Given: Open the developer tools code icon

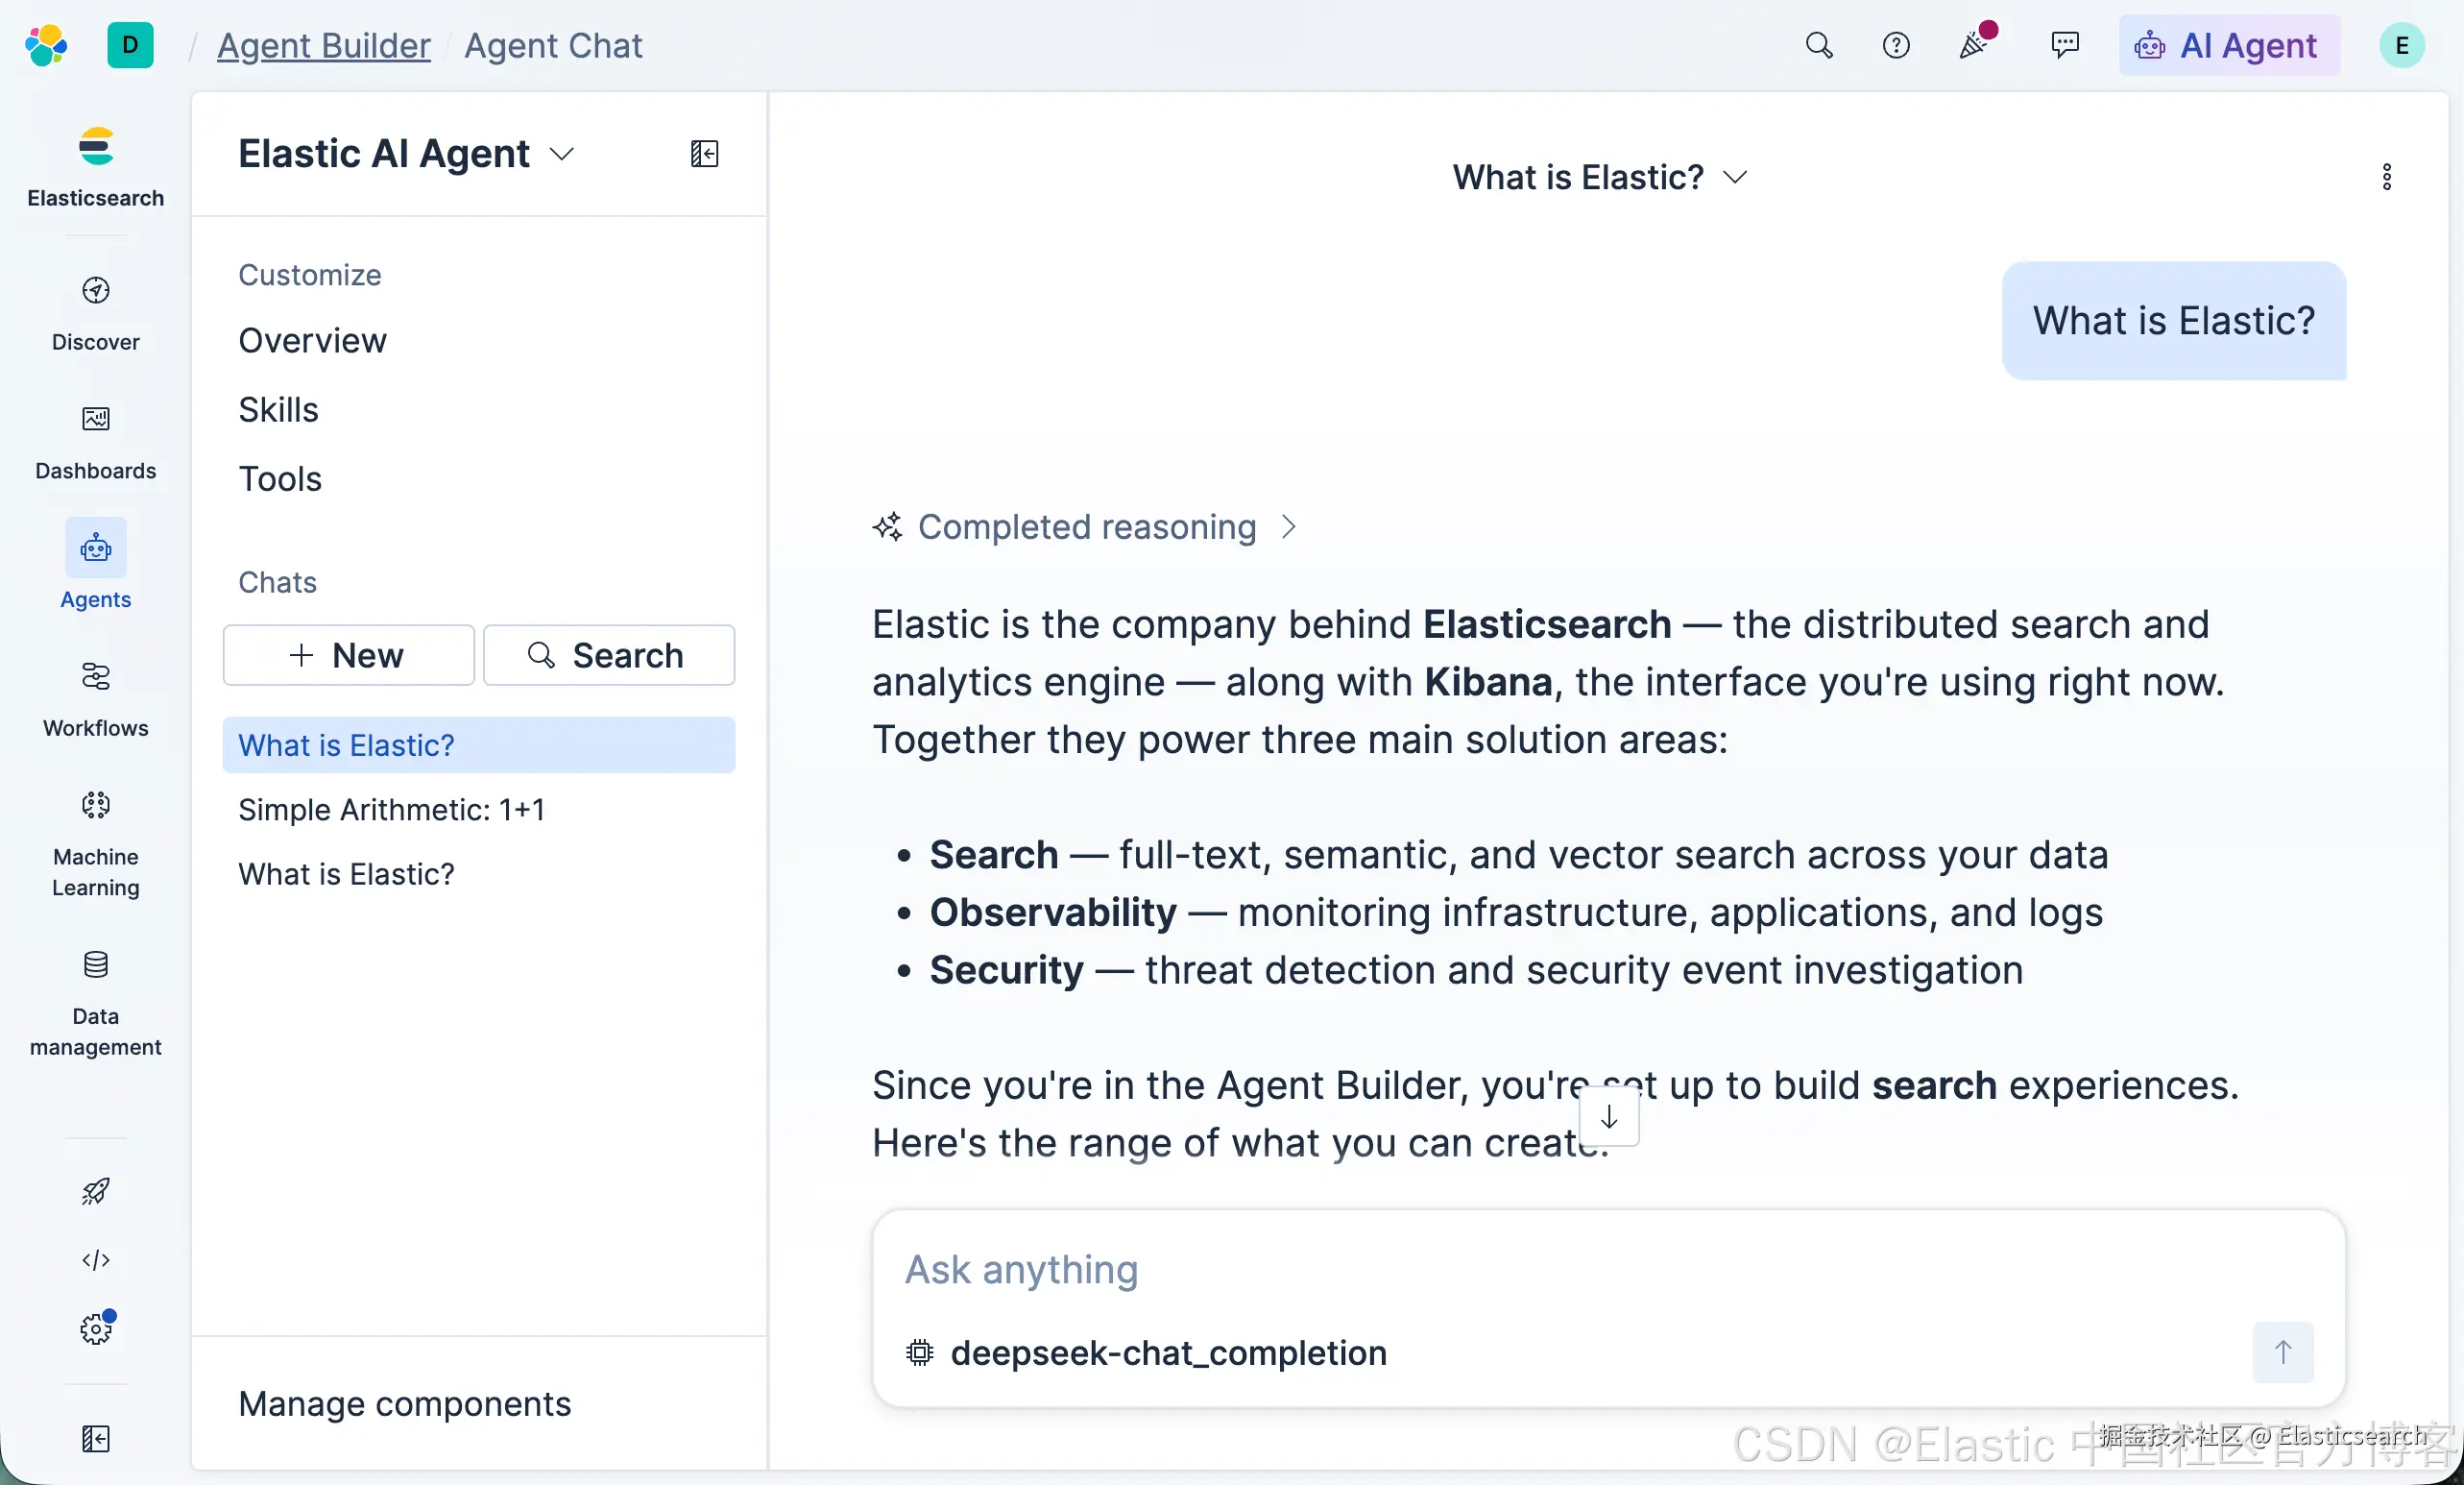Looking at the screenshot, I should click(96, 1260).
